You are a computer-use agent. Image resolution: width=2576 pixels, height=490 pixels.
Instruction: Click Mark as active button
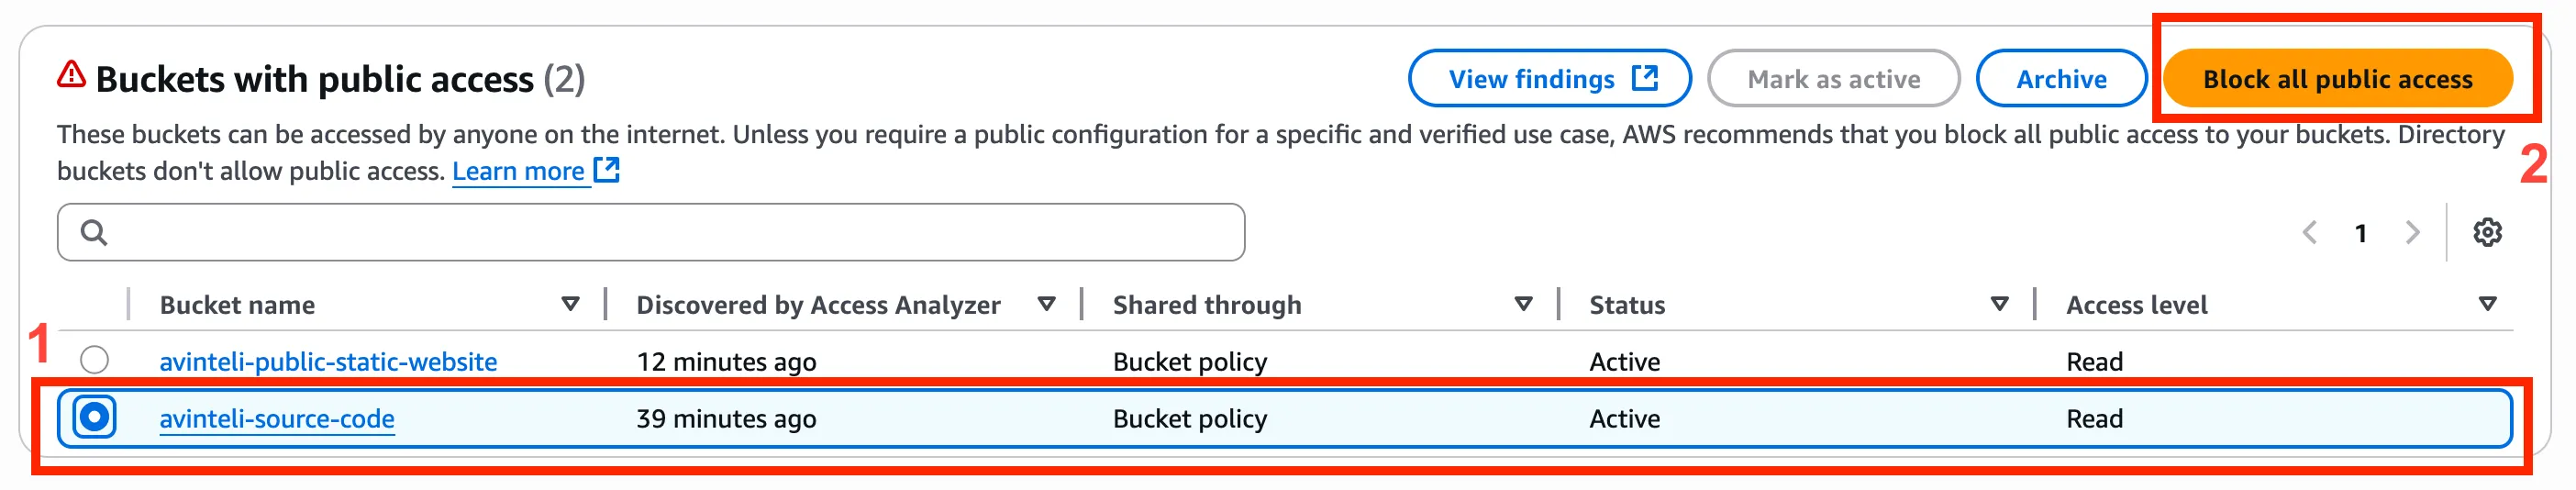coord(1833,78)
